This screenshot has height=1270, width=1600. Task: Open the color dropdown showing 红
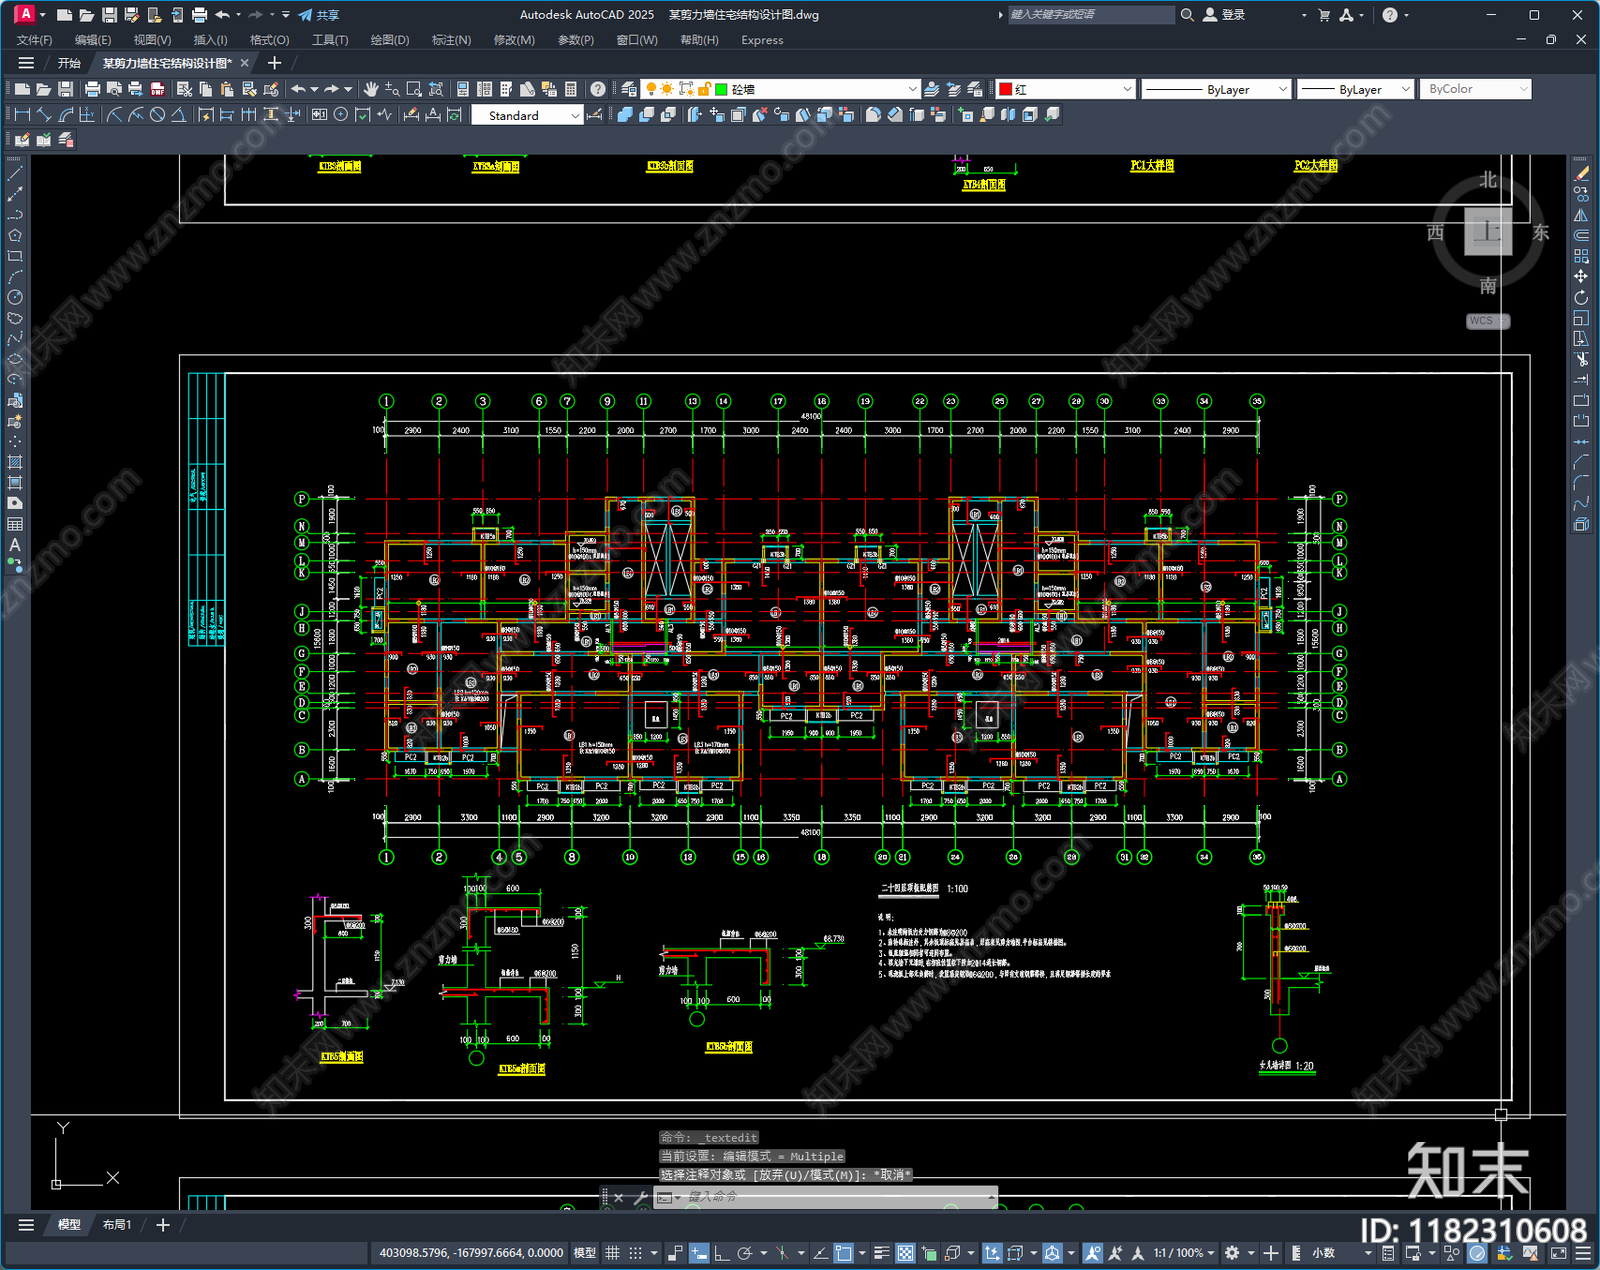(x=1066, y=89)
